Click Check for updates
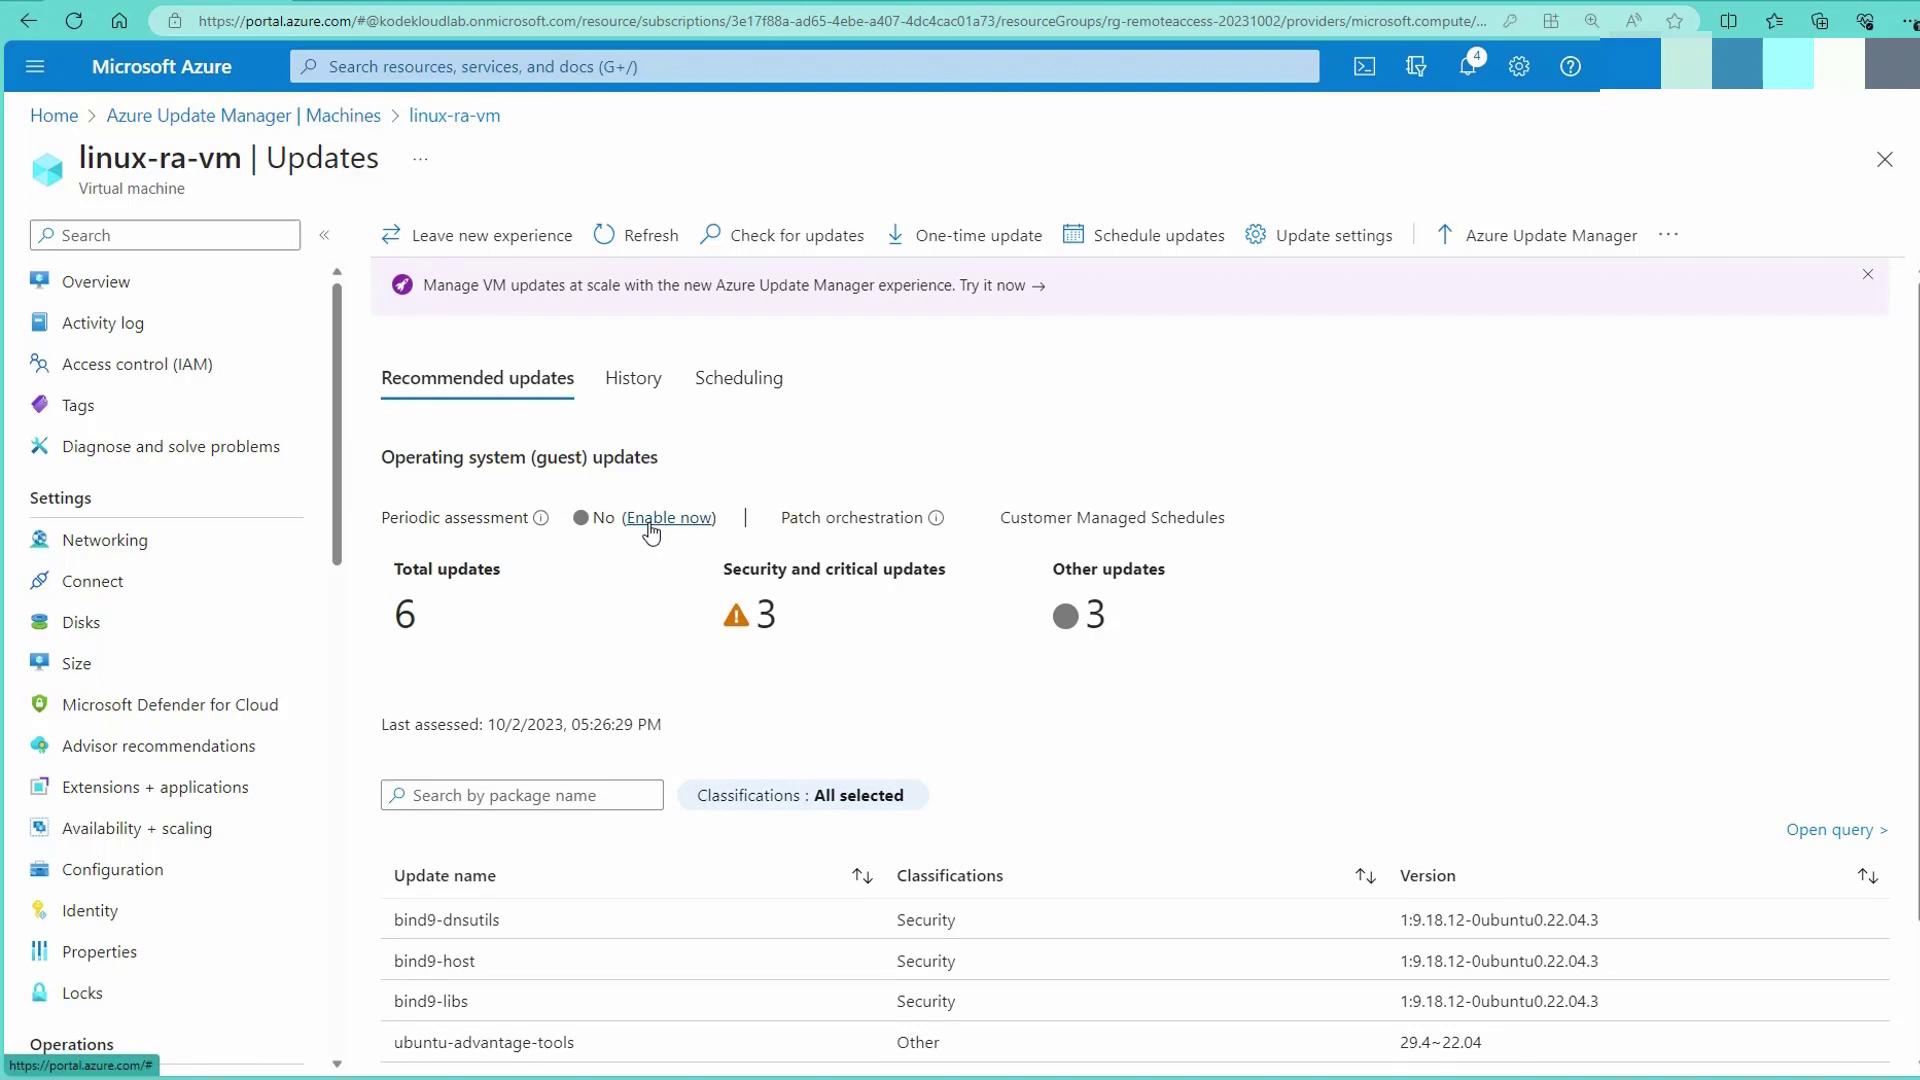1920x1080 pixels. coord(782,235)
